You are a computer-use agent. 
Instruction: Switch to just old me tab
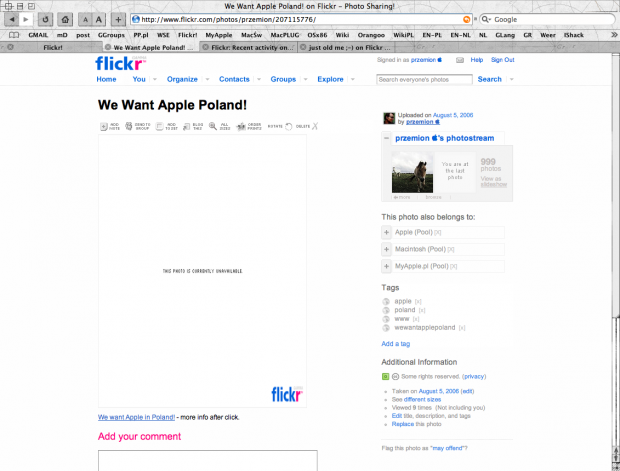click(346, 47)
